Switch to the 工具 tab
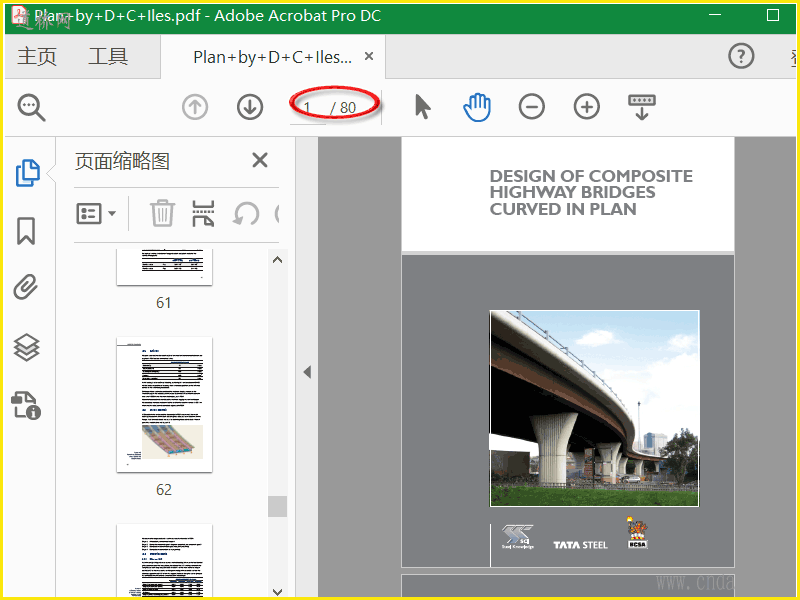 tap(108, 56)
